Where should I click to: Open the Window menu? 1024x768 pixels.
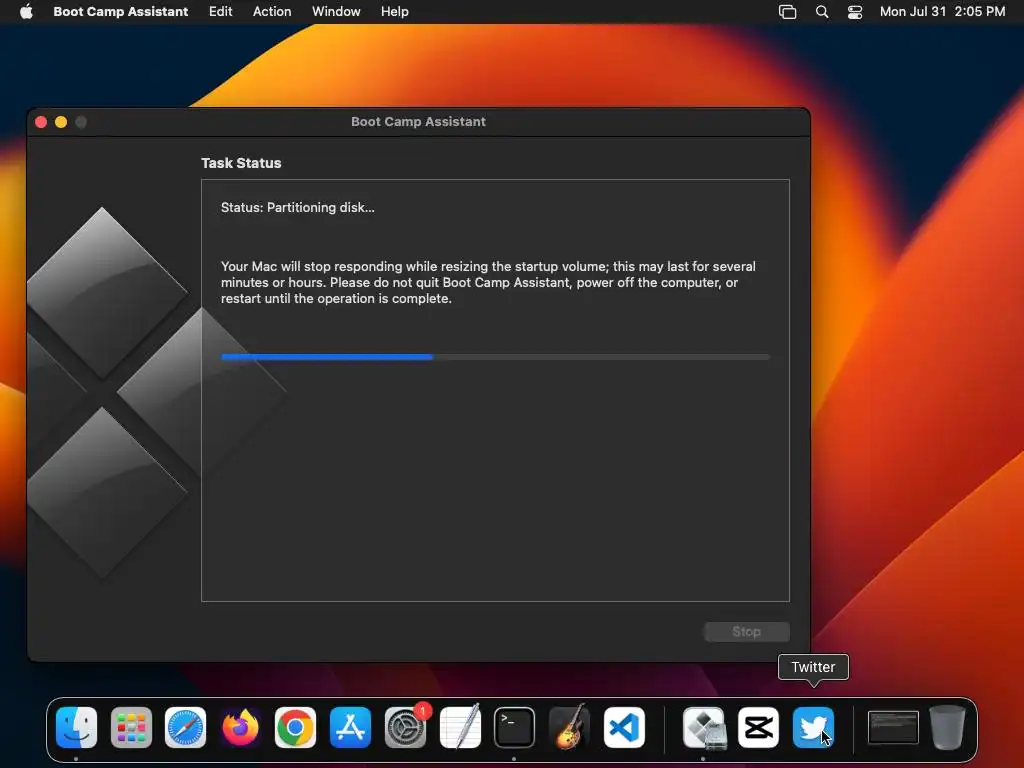coord(336,11)
